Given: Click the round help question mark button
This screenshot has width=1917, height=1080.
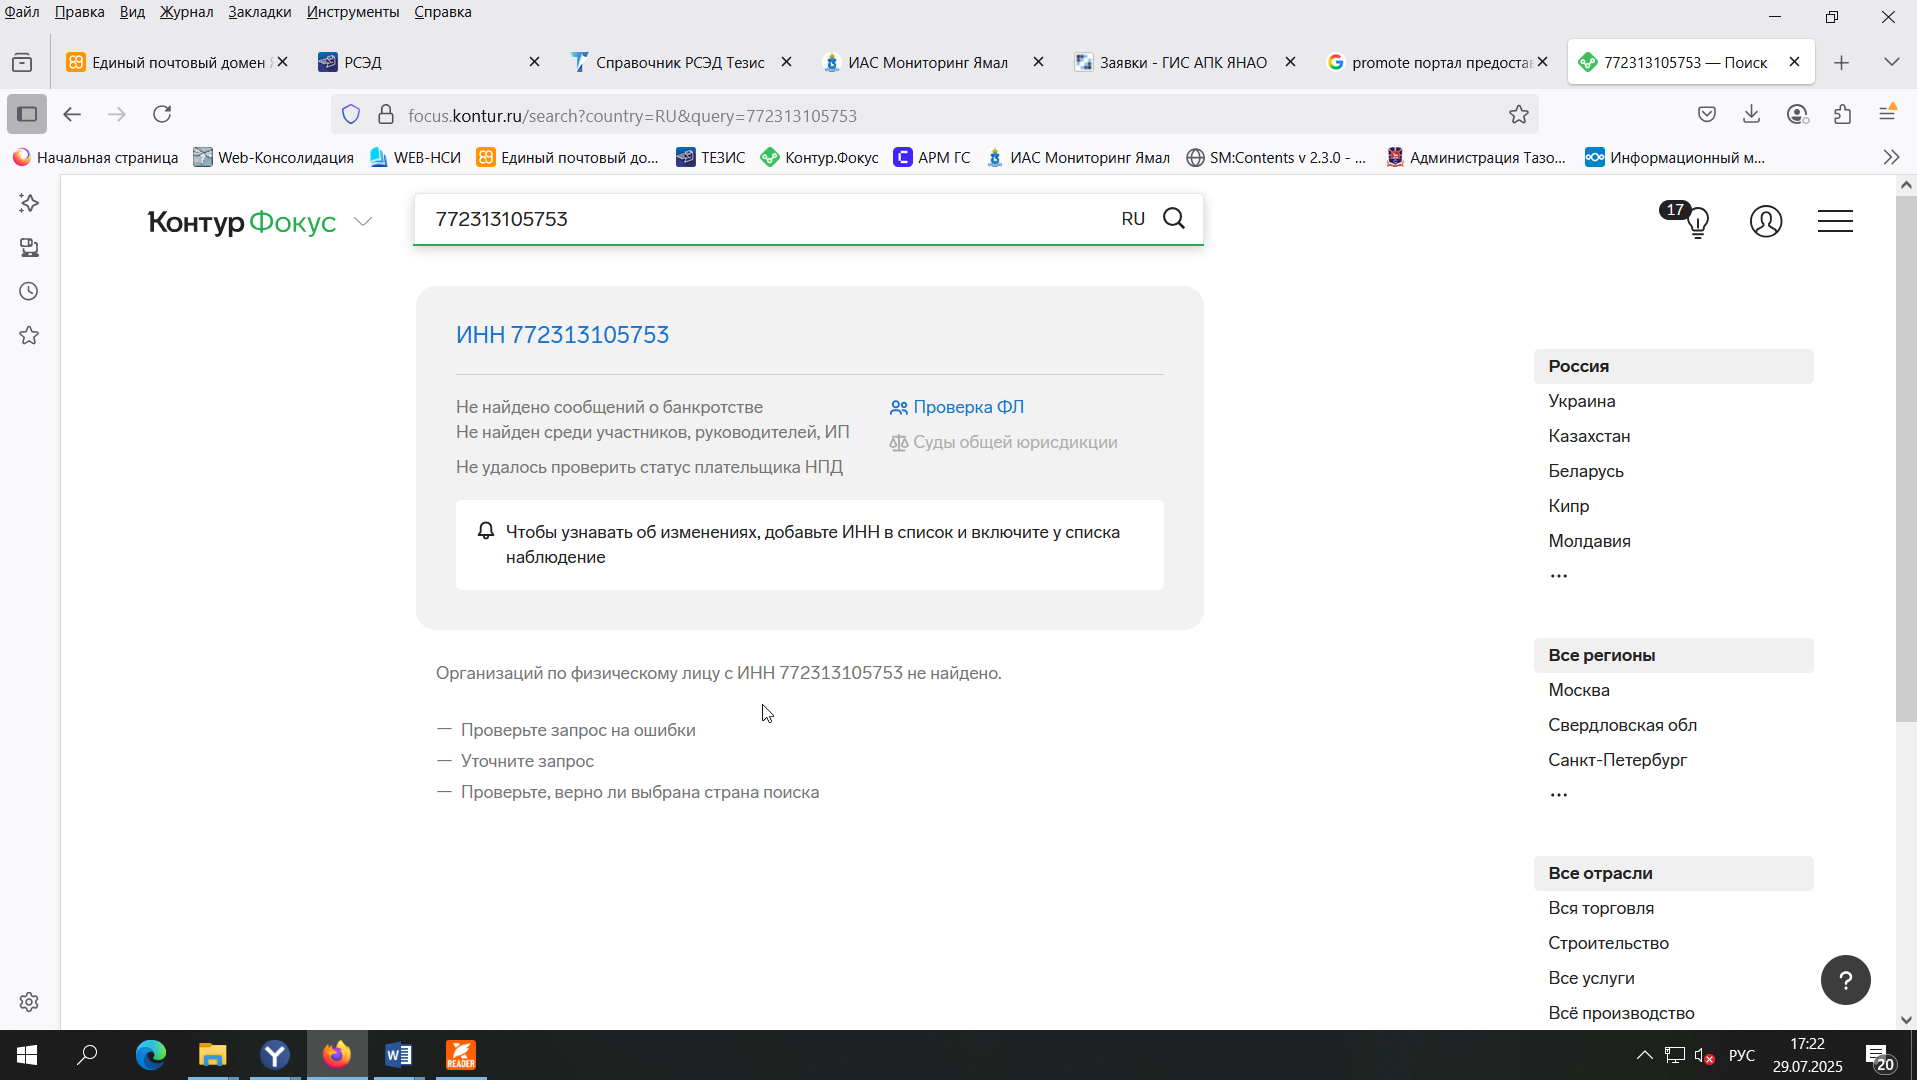Looking at the screenshot, I should coord(1845,980).
